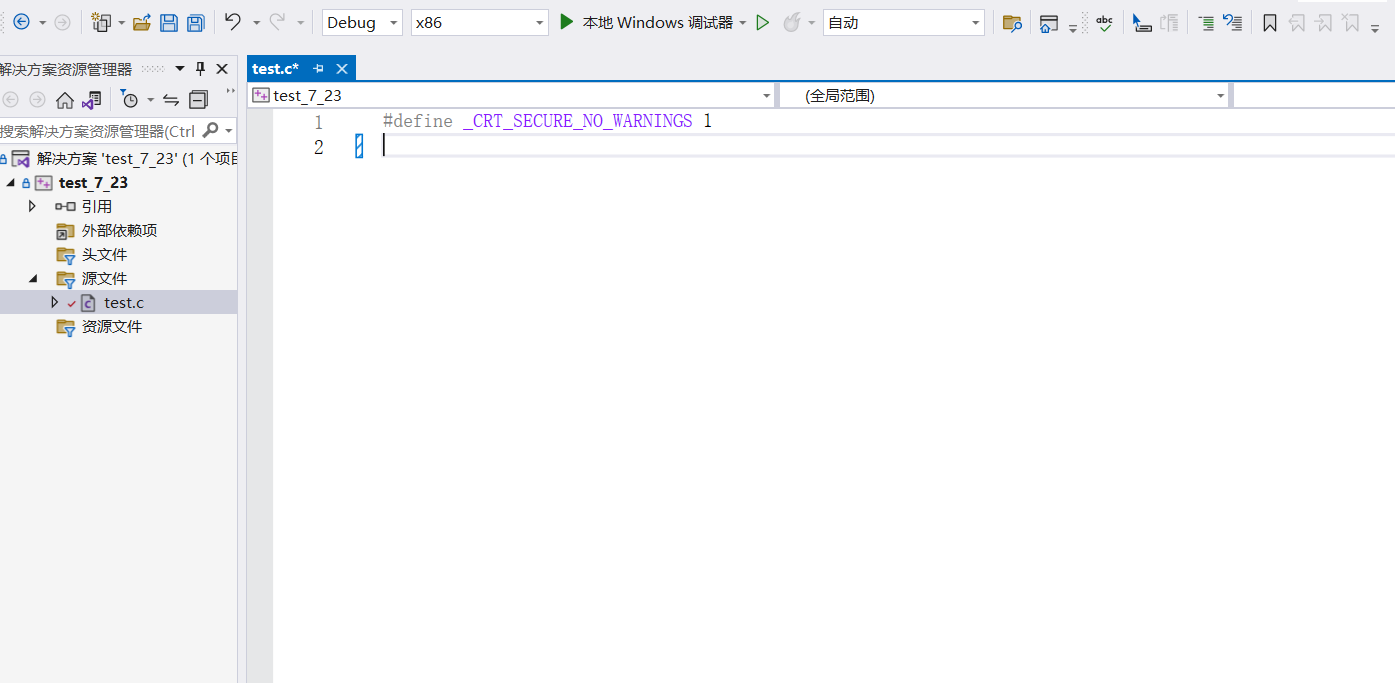Pin the test.c document tab
This screenshot has height=683, width=1395.
pyautogui.click(x=320, y=68)
